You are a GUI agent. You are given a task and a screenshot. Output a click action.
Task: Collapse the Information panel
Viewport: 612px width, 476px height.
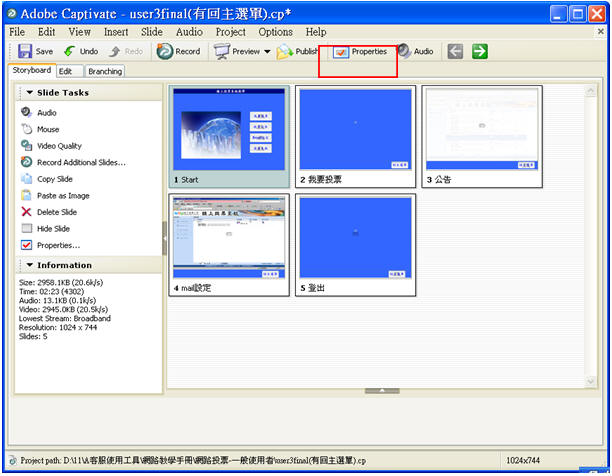pos(30,265)
